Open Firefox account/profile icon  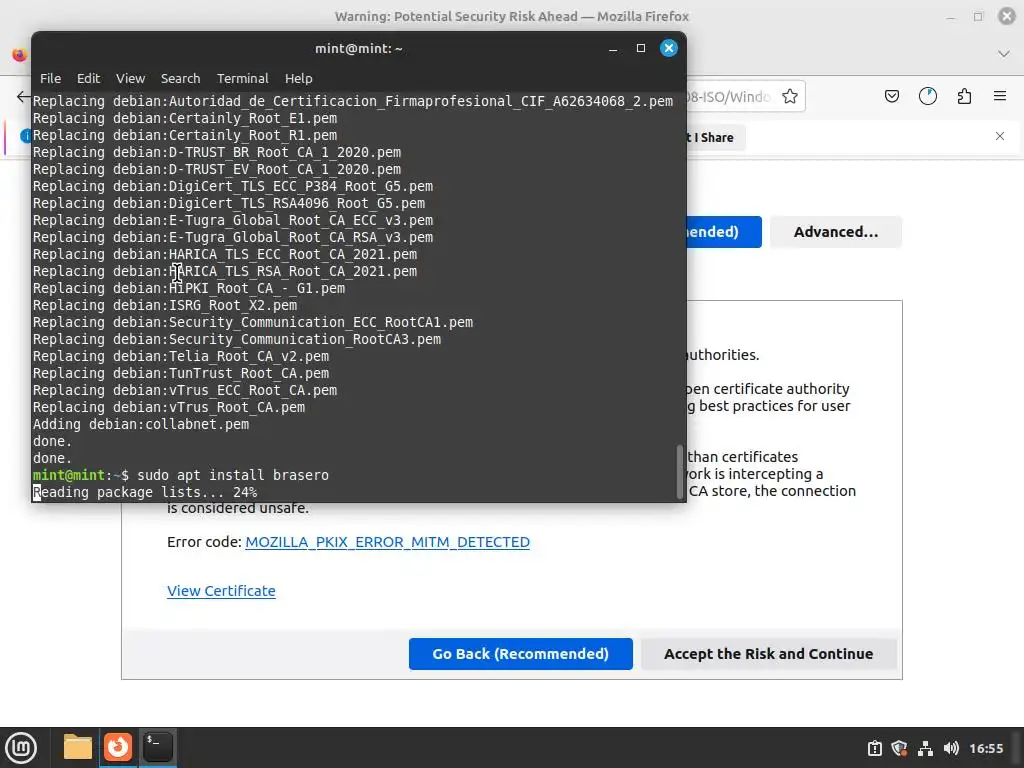[928, 97]
